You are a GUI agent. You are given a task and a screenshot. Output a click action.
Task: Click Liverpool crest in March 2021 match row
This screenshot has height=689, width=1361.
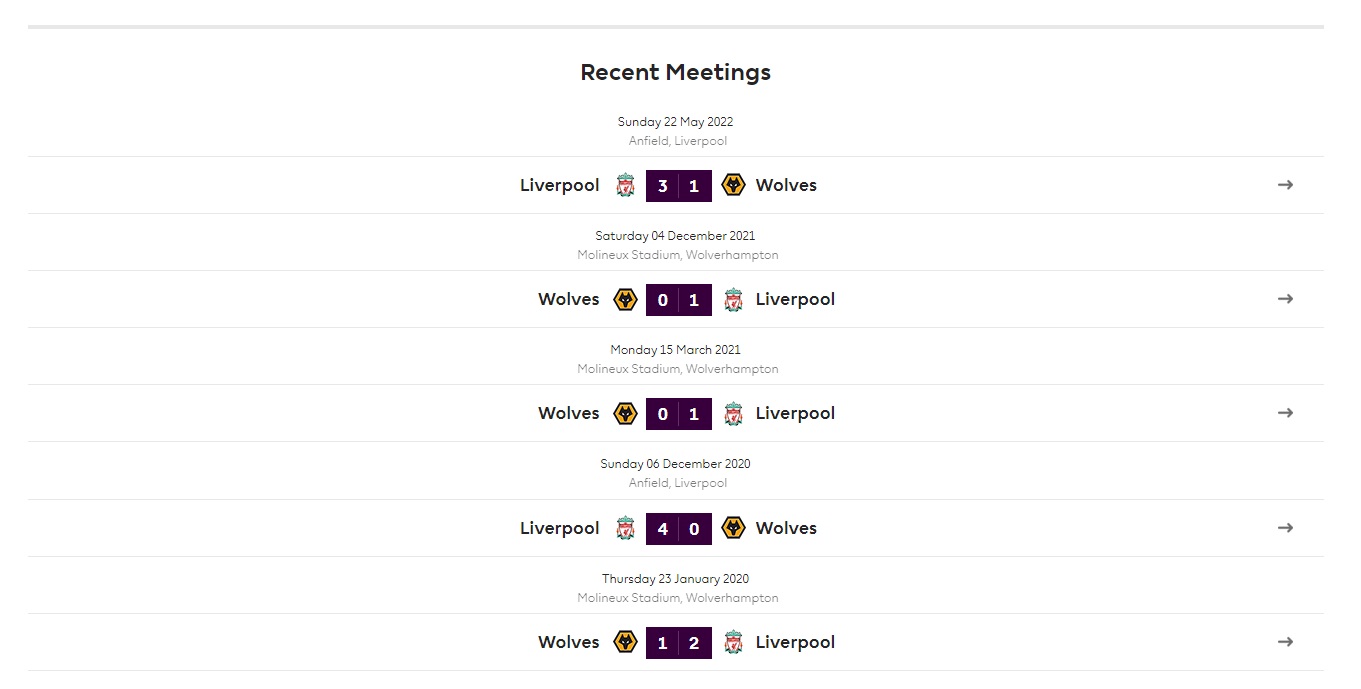[733, 413]
